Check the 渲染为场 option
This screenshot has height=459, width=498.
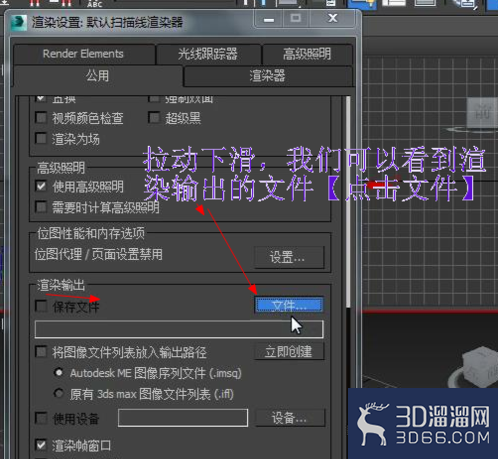41,138
